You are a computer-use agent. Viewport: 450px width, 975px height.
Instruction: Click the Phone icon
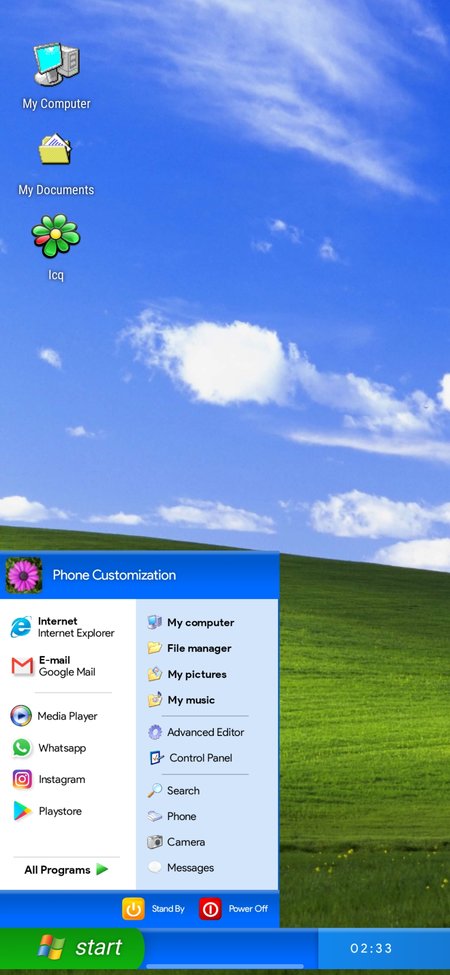(x=155, y=816)
